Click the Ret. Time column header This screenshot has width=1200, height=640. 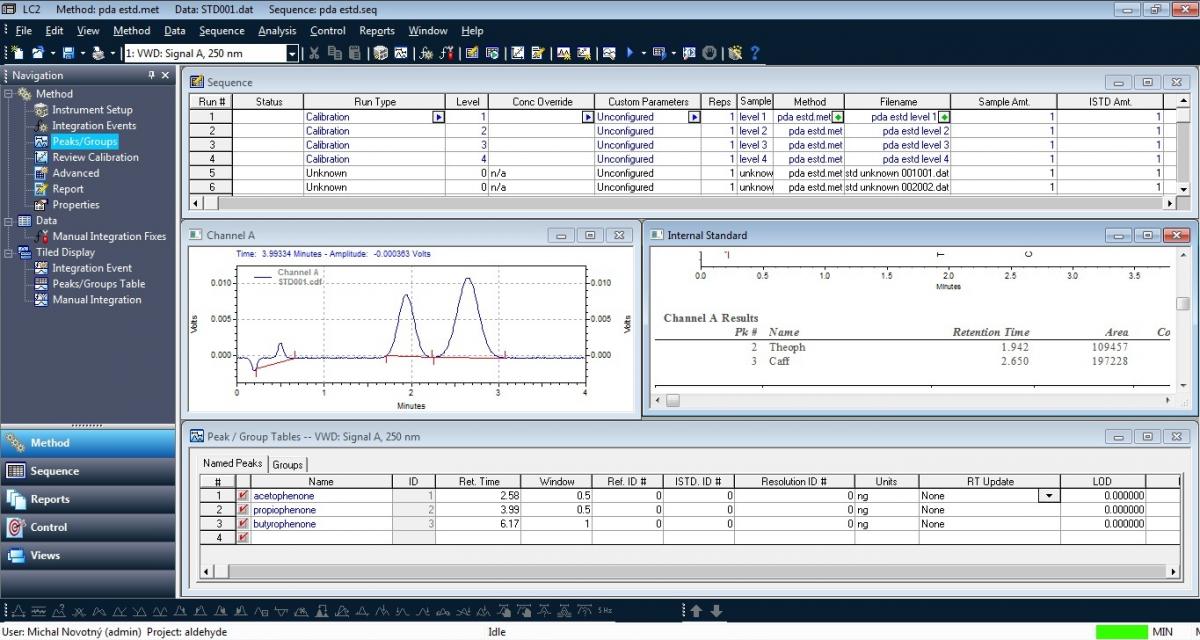point(478,482)
